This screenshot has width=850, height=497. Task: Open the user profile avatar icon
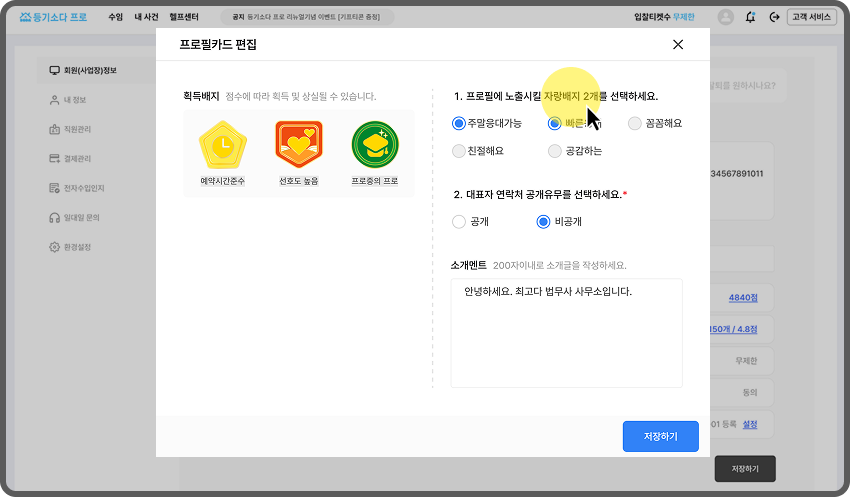[725, 17]
